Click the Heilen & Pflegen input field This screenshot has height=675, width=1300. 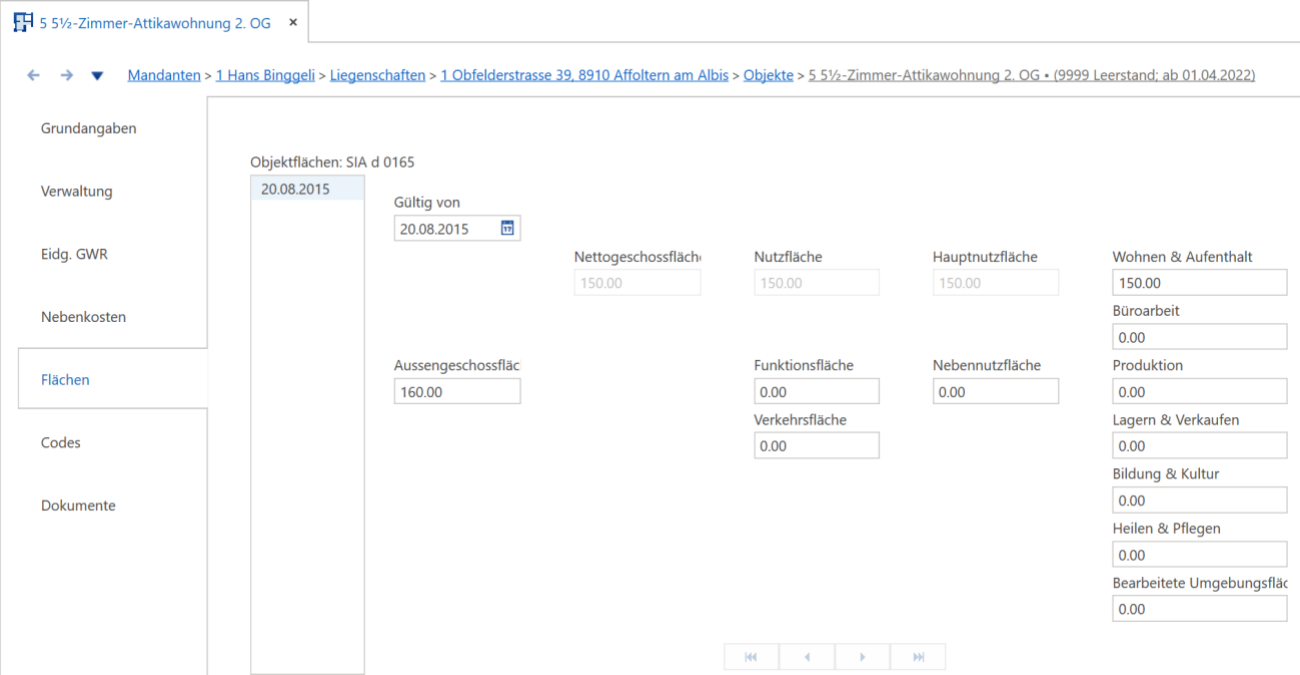[x=1200, y=555]
